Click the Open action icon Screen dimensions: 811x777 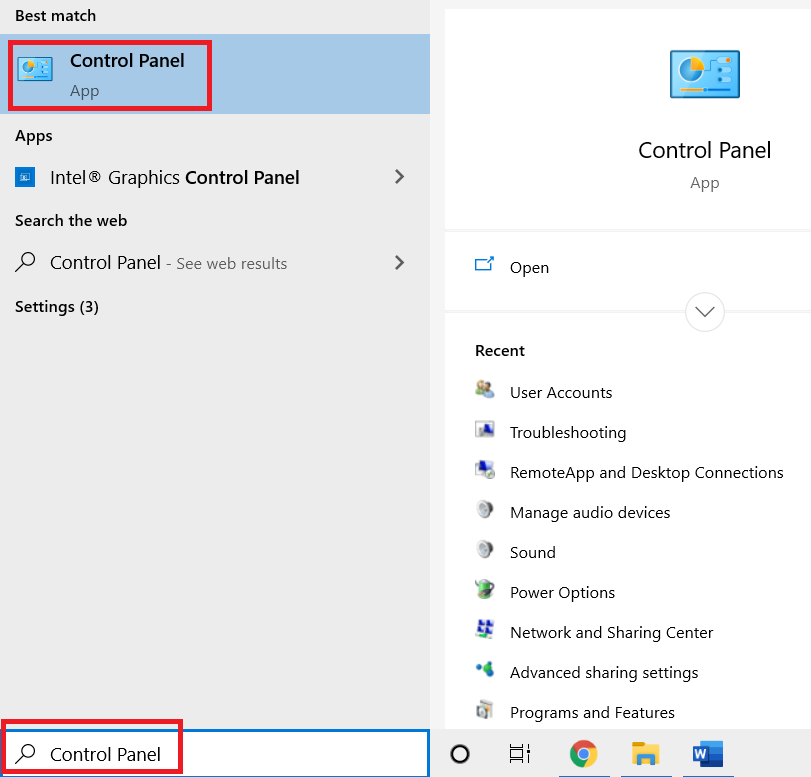484,264
